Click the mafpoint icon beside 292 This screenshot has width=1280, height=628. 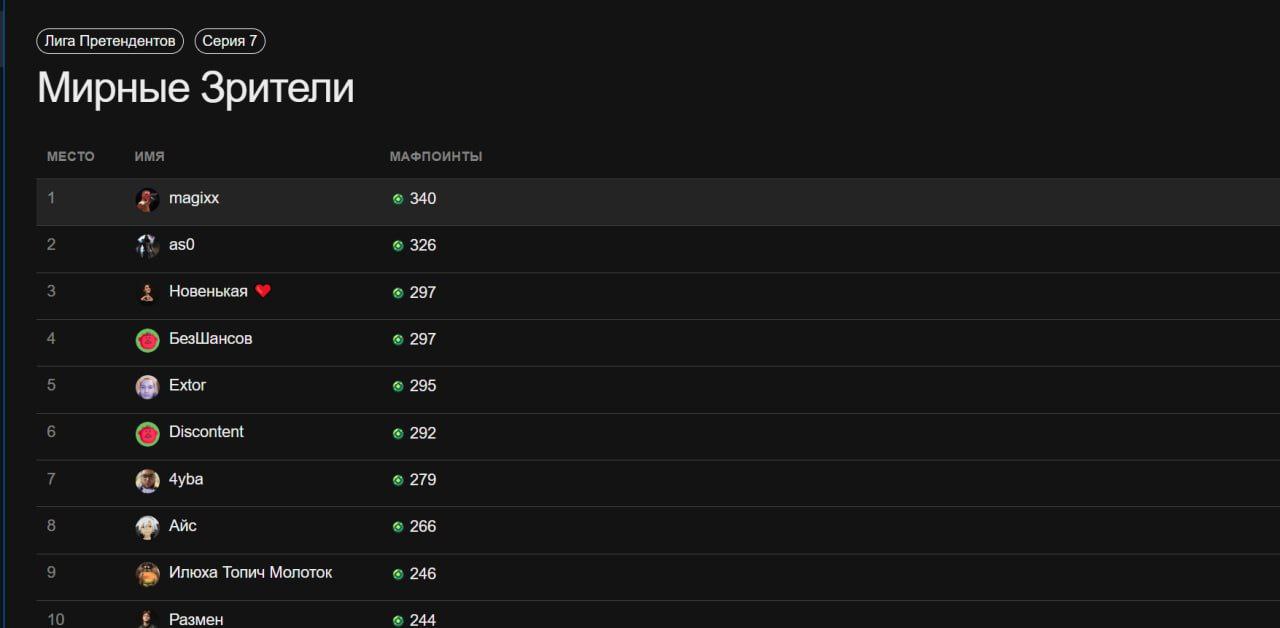(398, 433)
